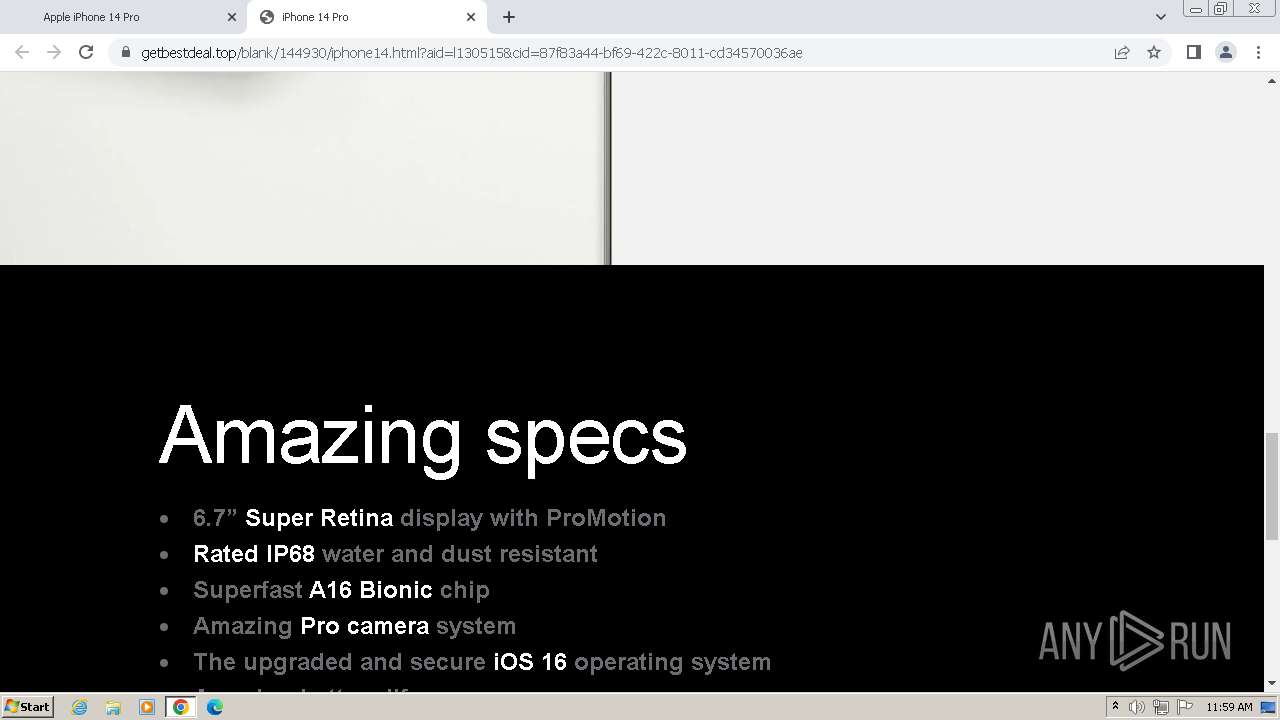Minimize the Chrome window

coord(1195,9)
